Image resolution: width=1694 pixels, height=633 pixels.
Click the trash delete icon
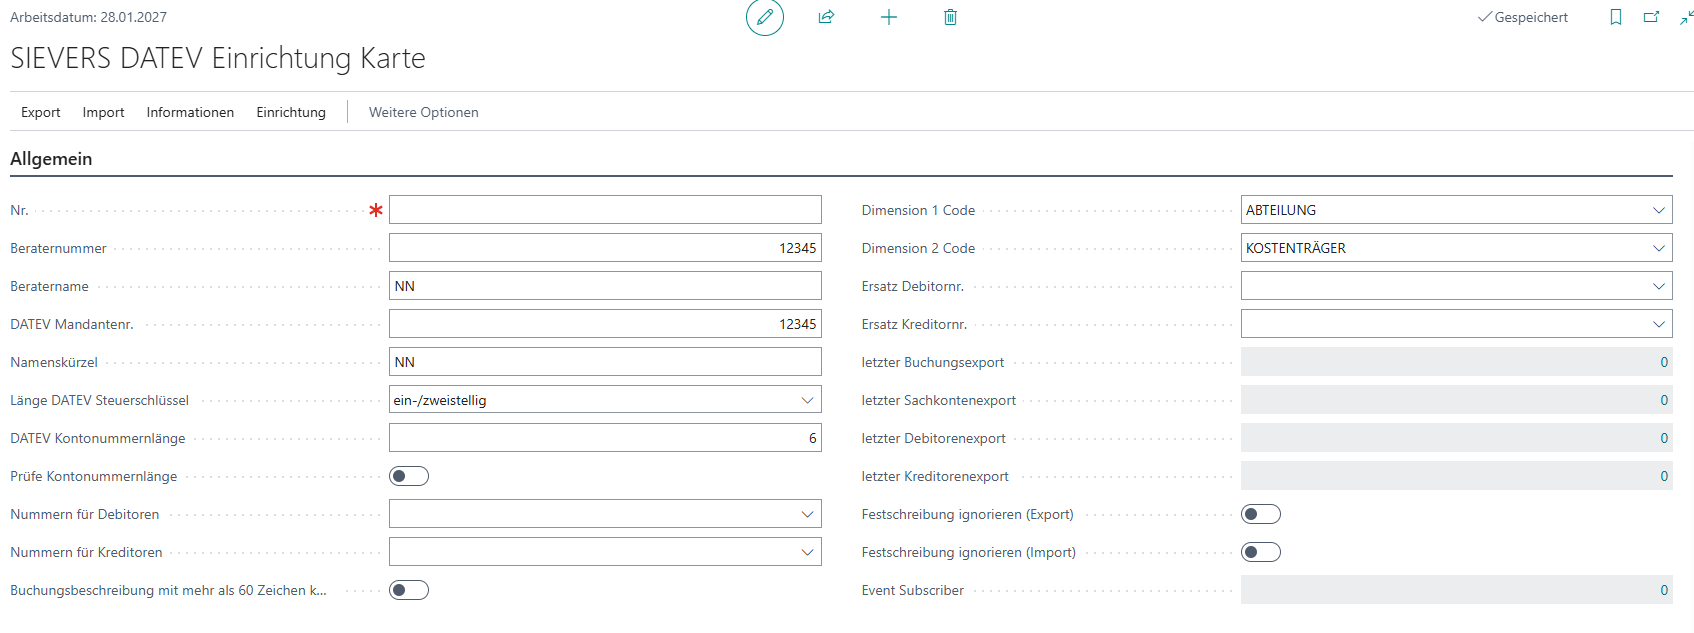point(950,17)
